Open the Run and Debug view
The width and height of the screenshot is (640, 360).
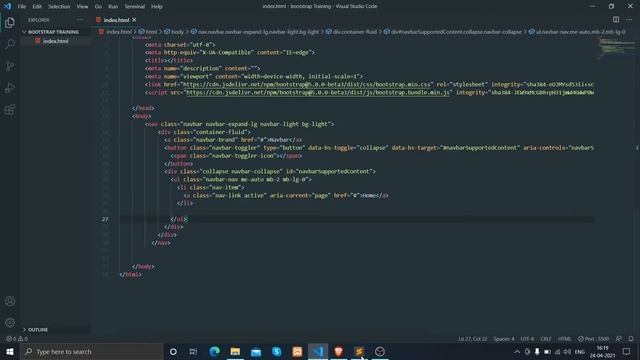coord(10,87)
